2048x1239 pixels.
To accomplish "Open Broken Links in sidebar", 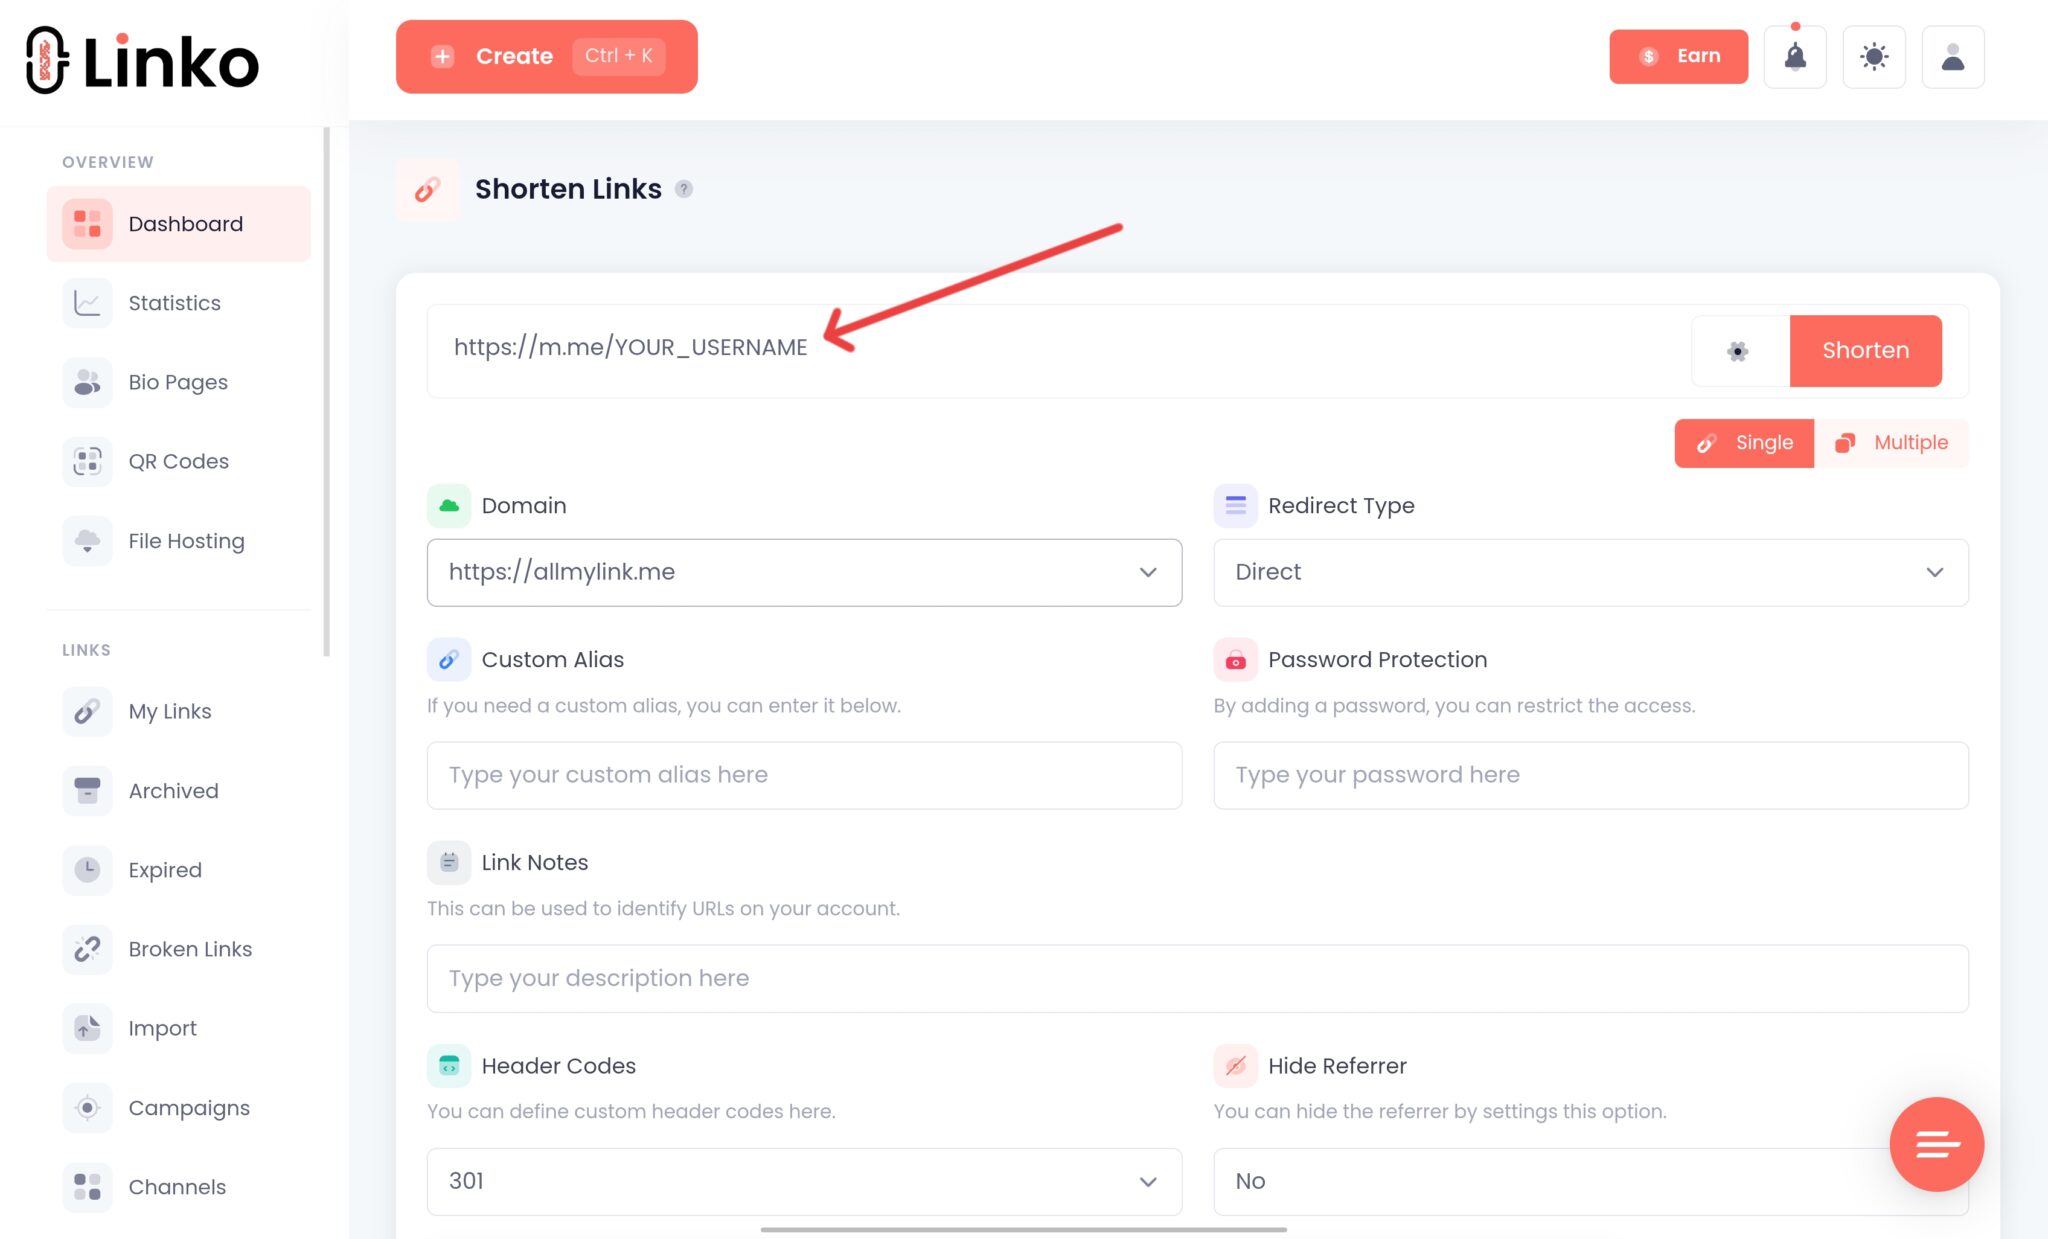I will 179,949.
